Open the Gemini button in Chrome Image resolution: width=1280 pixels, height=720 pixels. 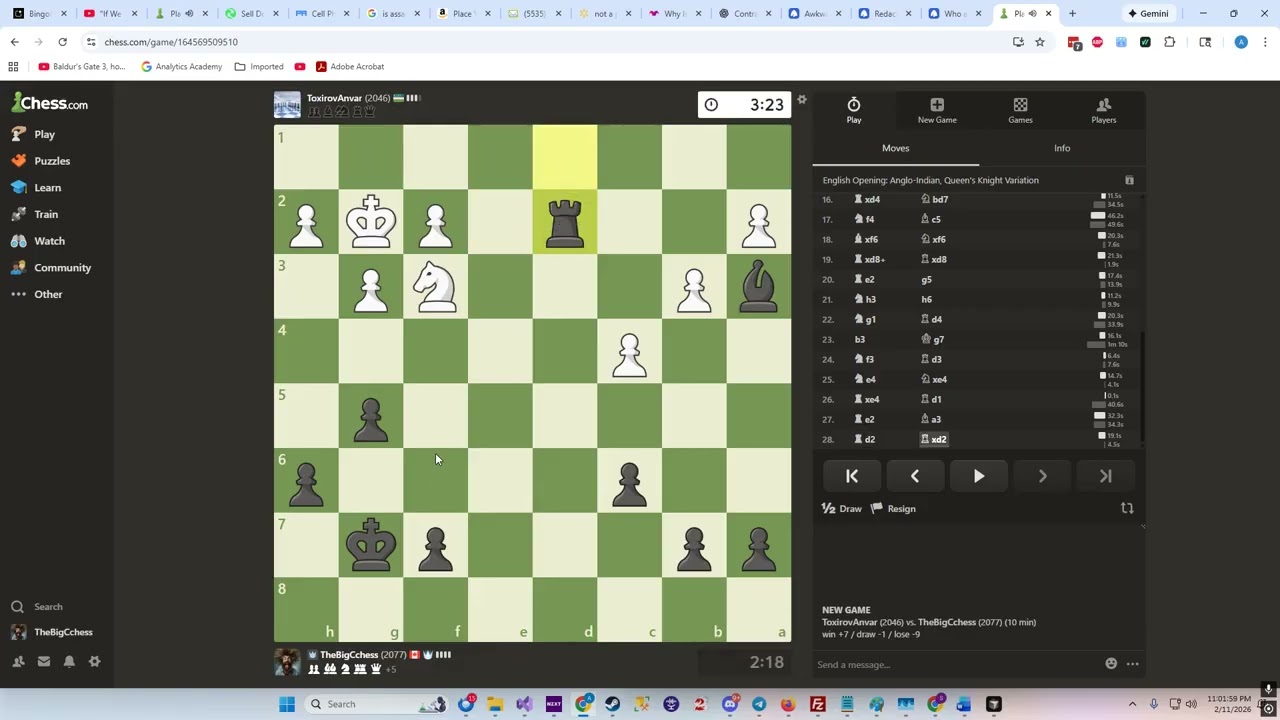(x=1147, y=14)
